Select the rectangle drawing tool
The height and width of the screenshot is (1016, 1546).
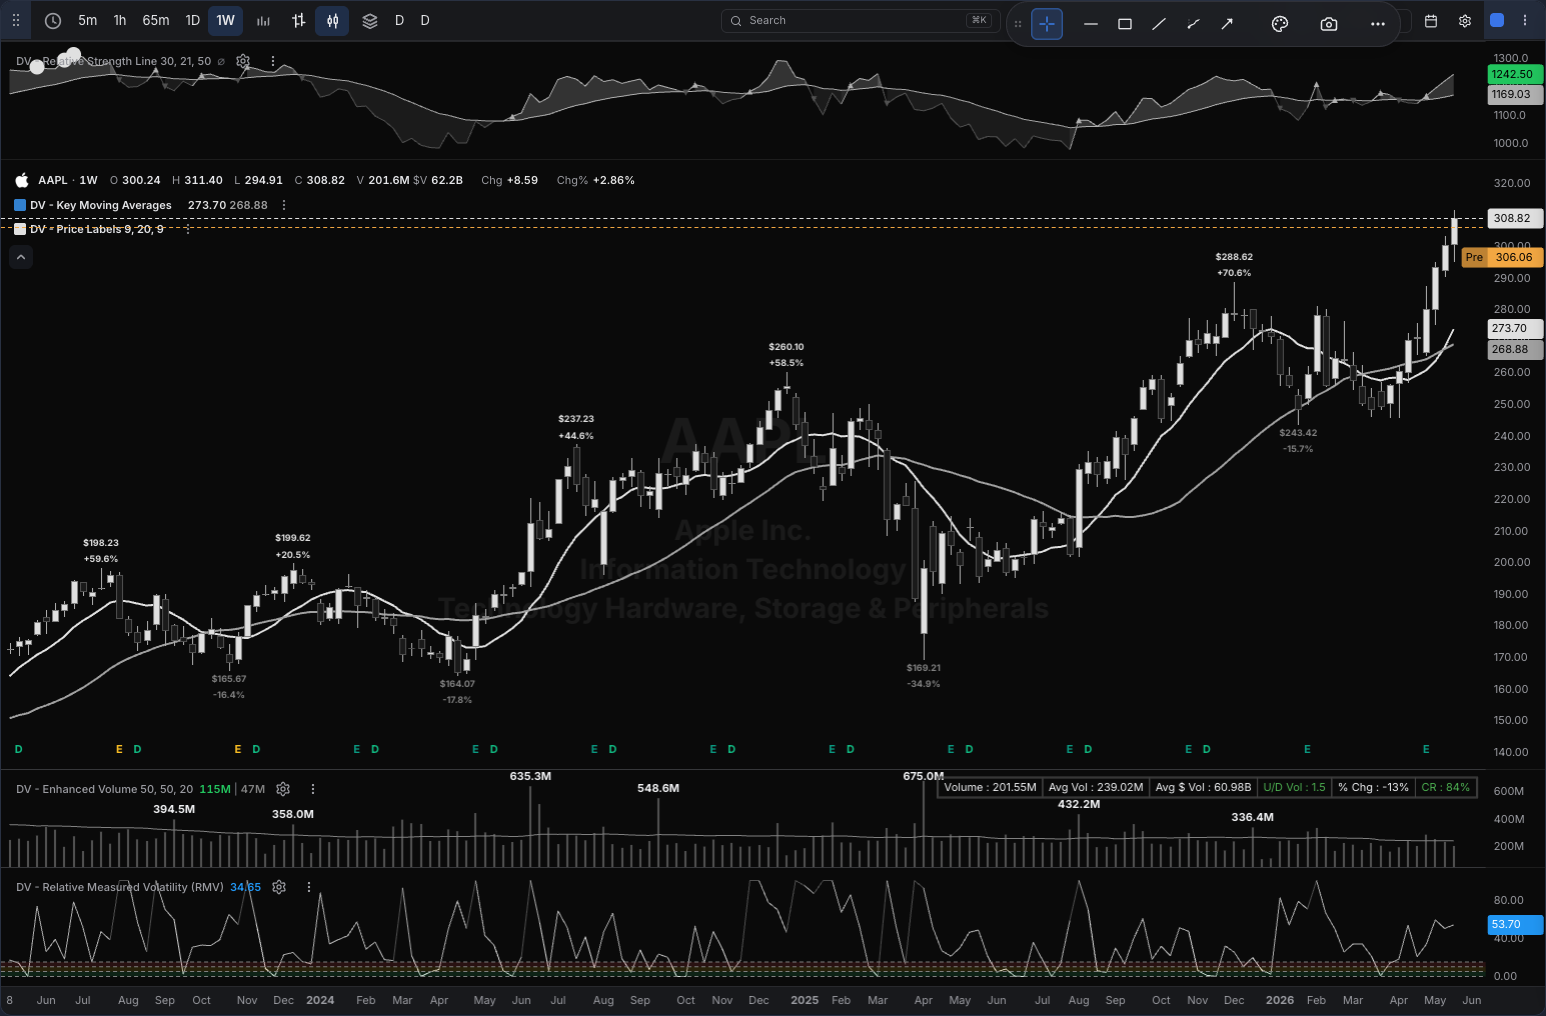1125,24
